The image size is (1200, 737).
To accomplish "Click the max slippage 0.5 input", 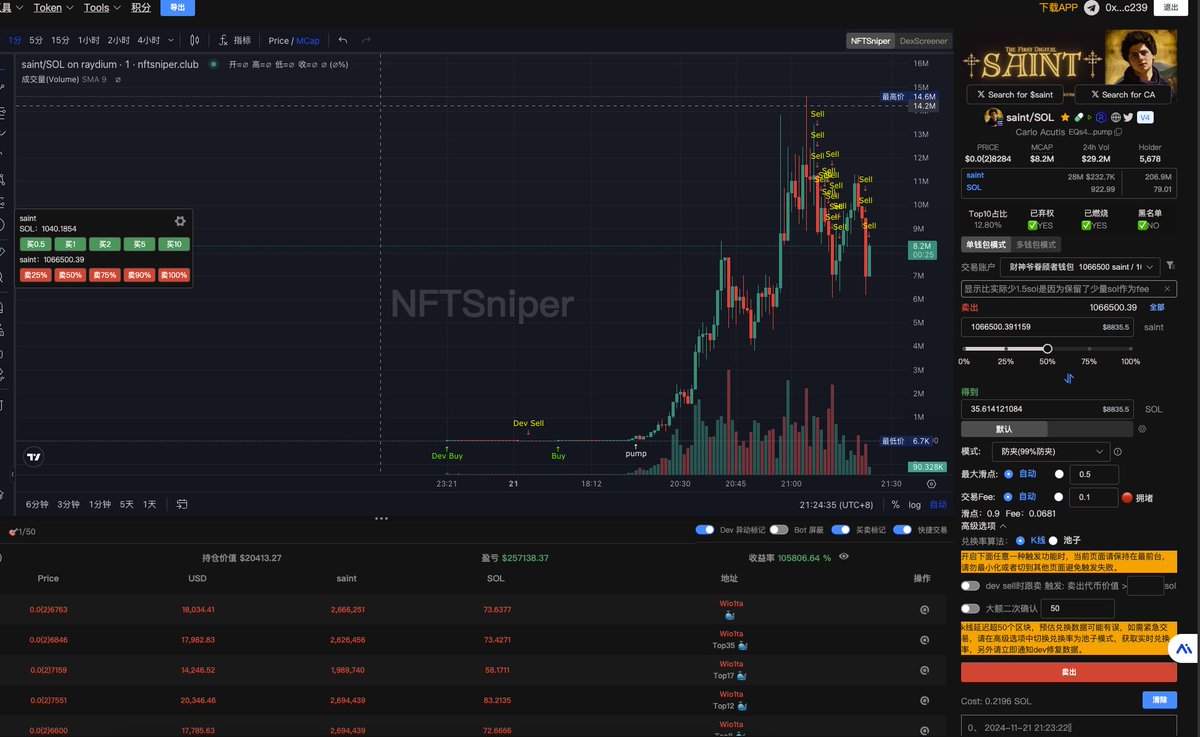I will tap(1093, 474).
